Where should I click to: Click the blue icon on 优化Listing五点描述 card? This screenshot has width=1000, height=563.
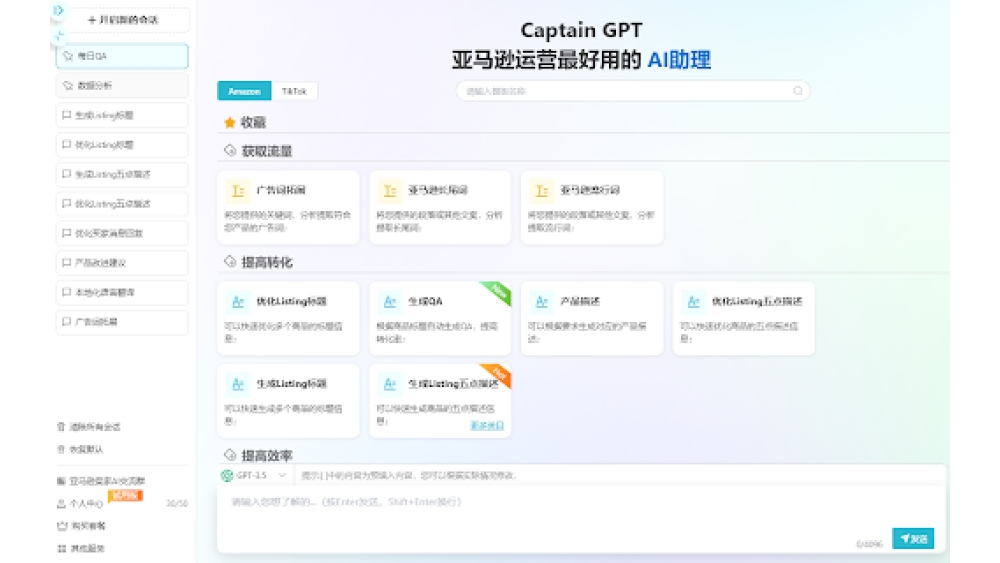[693, 302]
